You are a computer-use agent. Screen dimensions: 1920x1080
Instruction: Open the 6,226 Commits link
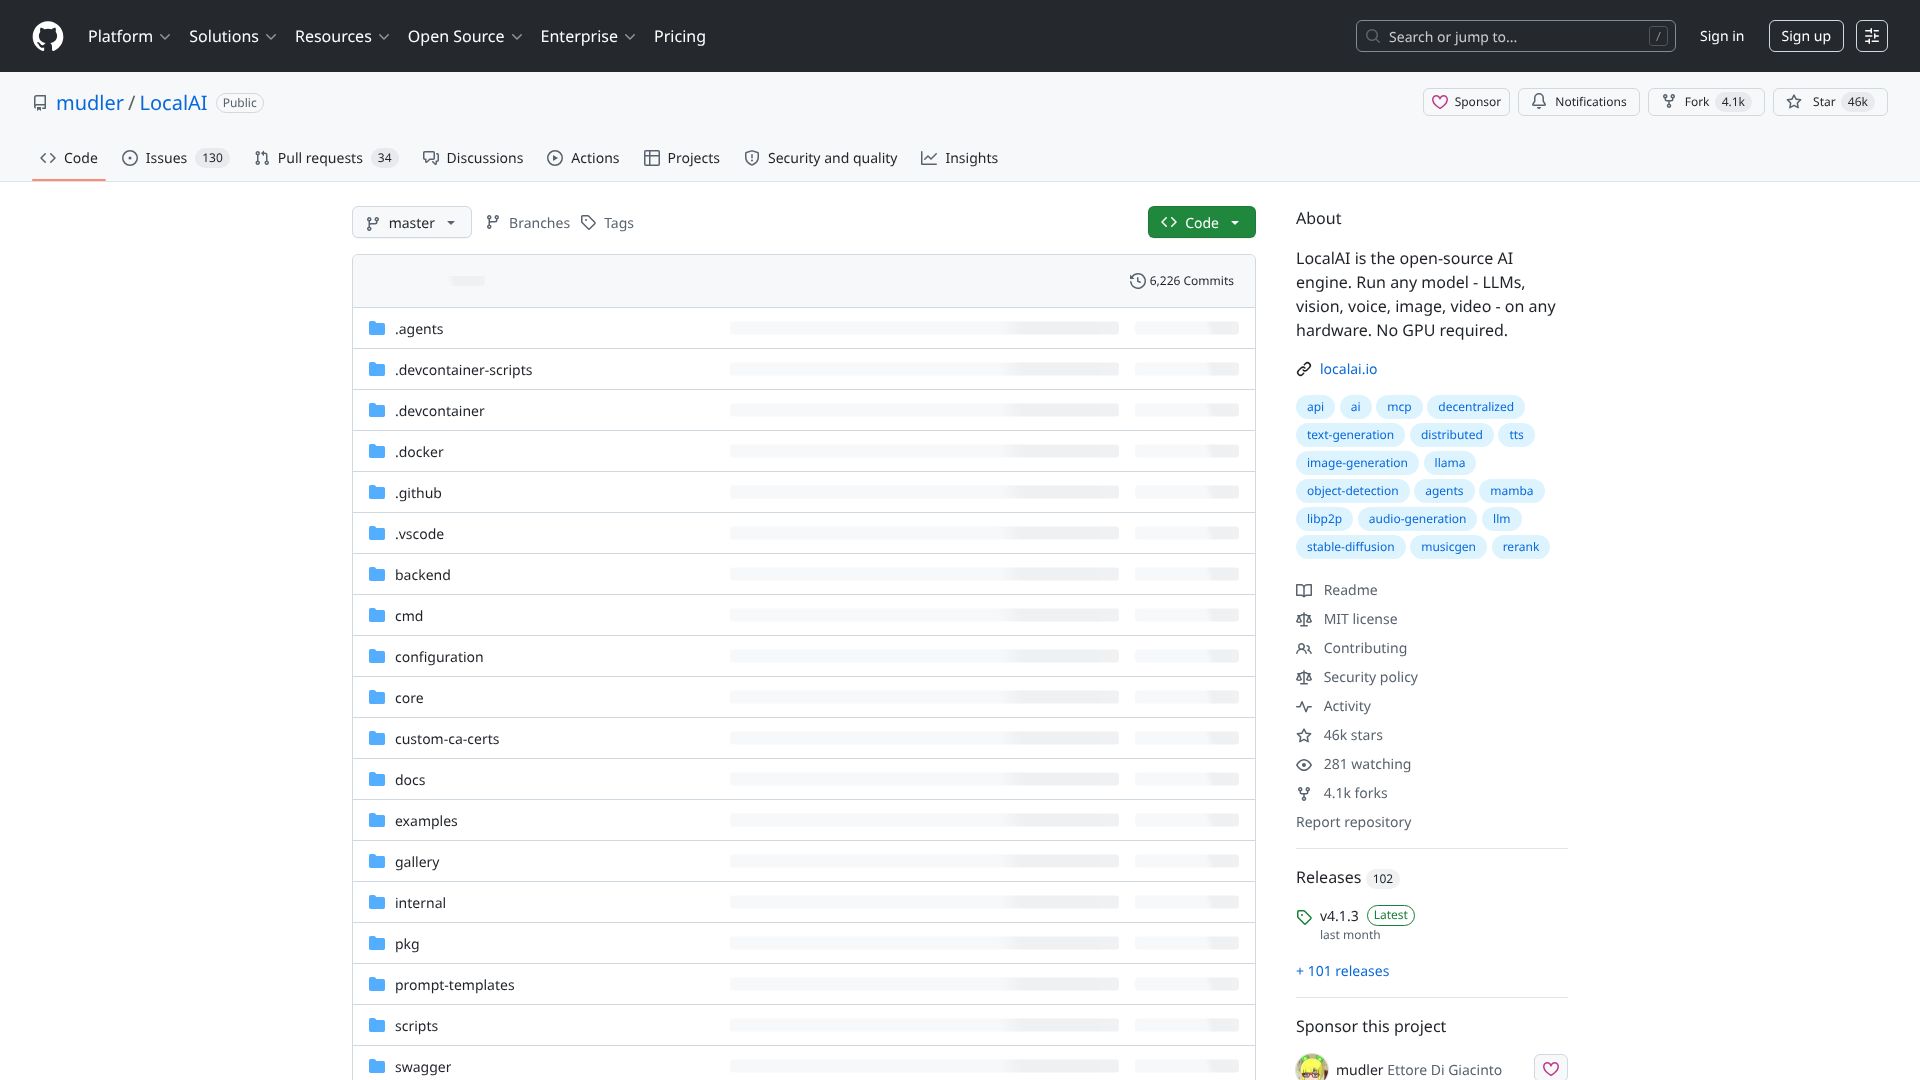1182,281
